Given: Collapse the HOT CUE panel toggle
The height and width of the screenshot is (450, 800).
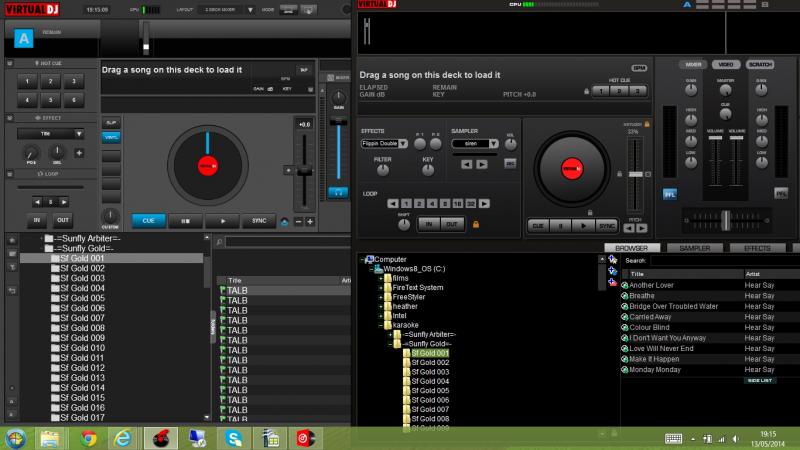Looking at the screenshot, I should (10, 63).
